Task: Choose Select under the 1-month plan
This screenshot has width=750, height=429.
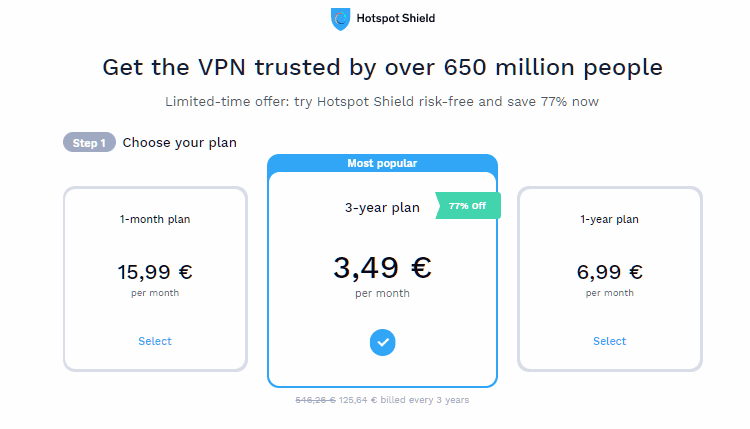Action: point(155,341)
